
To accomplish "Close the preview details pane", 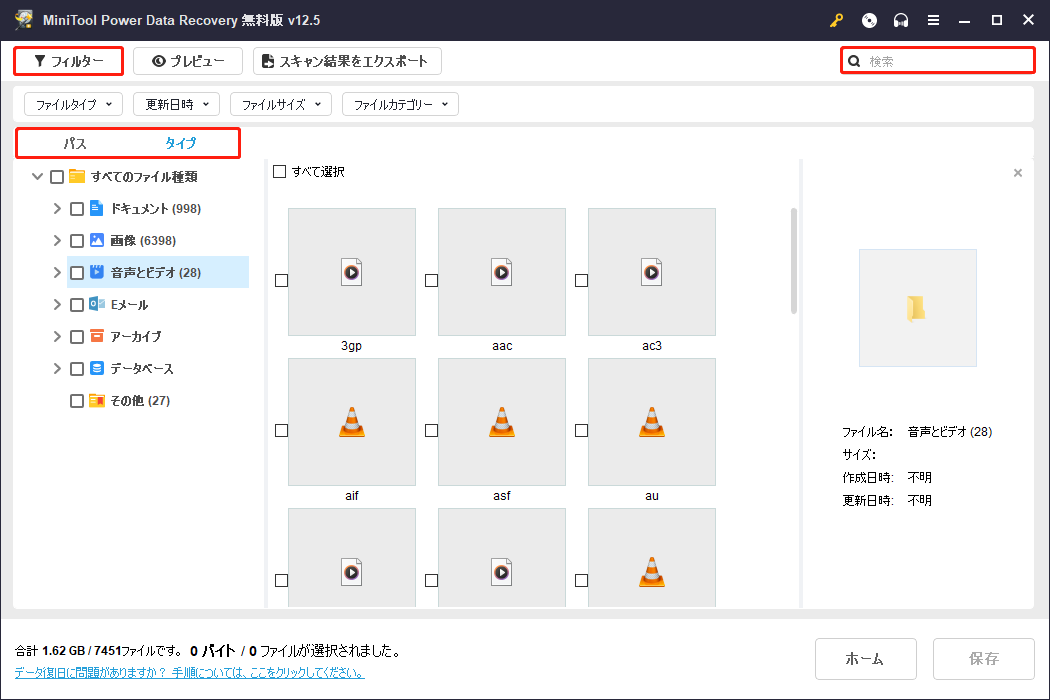I will tap(1018, 173).
